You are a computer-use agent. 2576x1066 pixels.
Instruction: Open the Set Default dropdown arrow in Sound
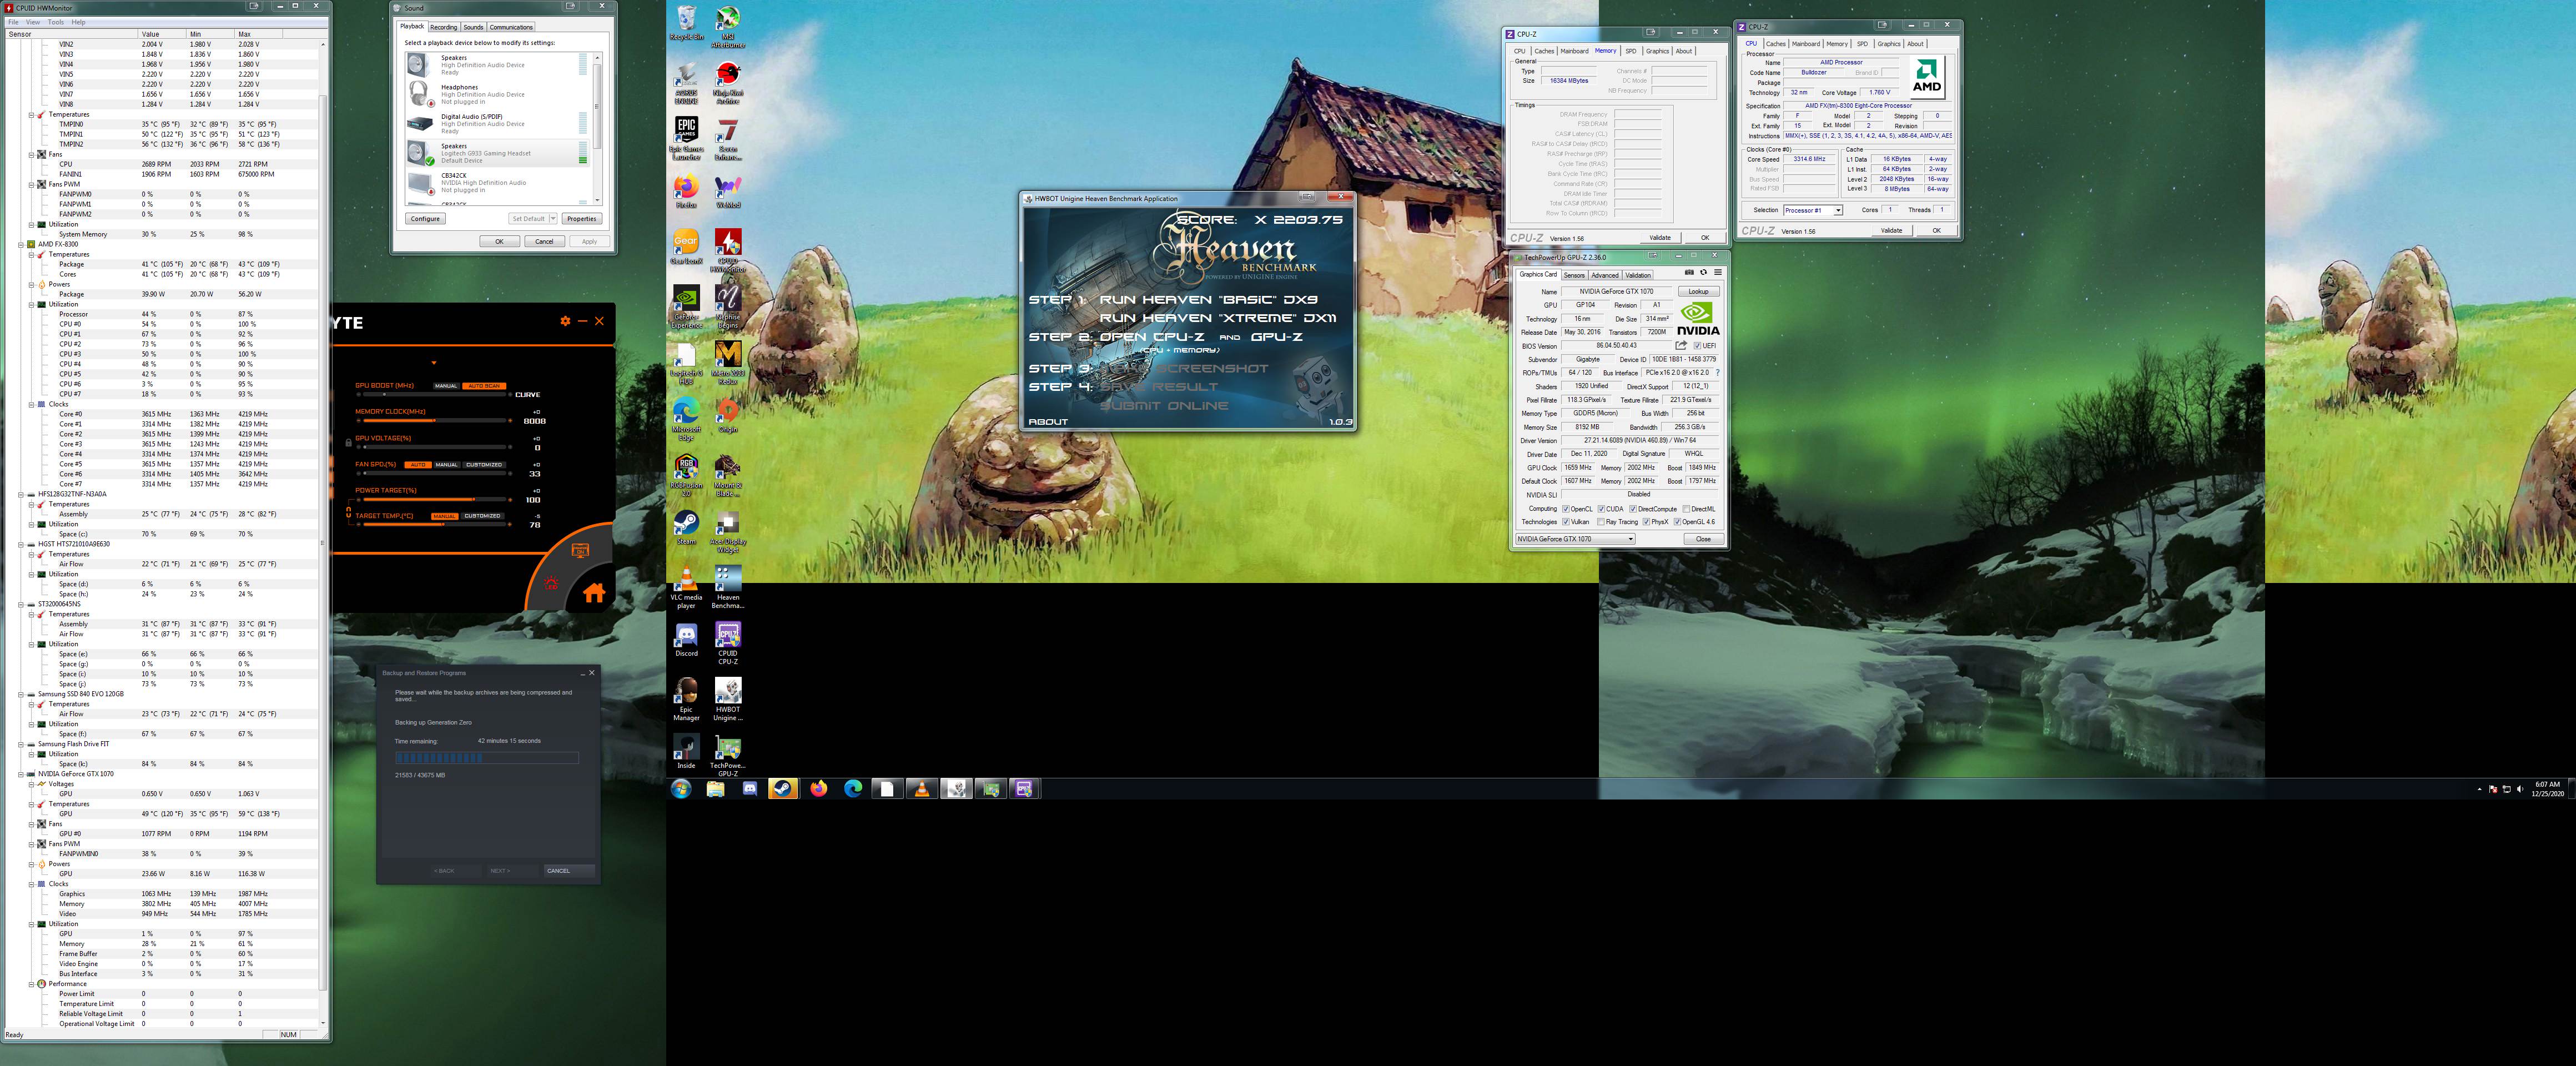pos(552,218)
